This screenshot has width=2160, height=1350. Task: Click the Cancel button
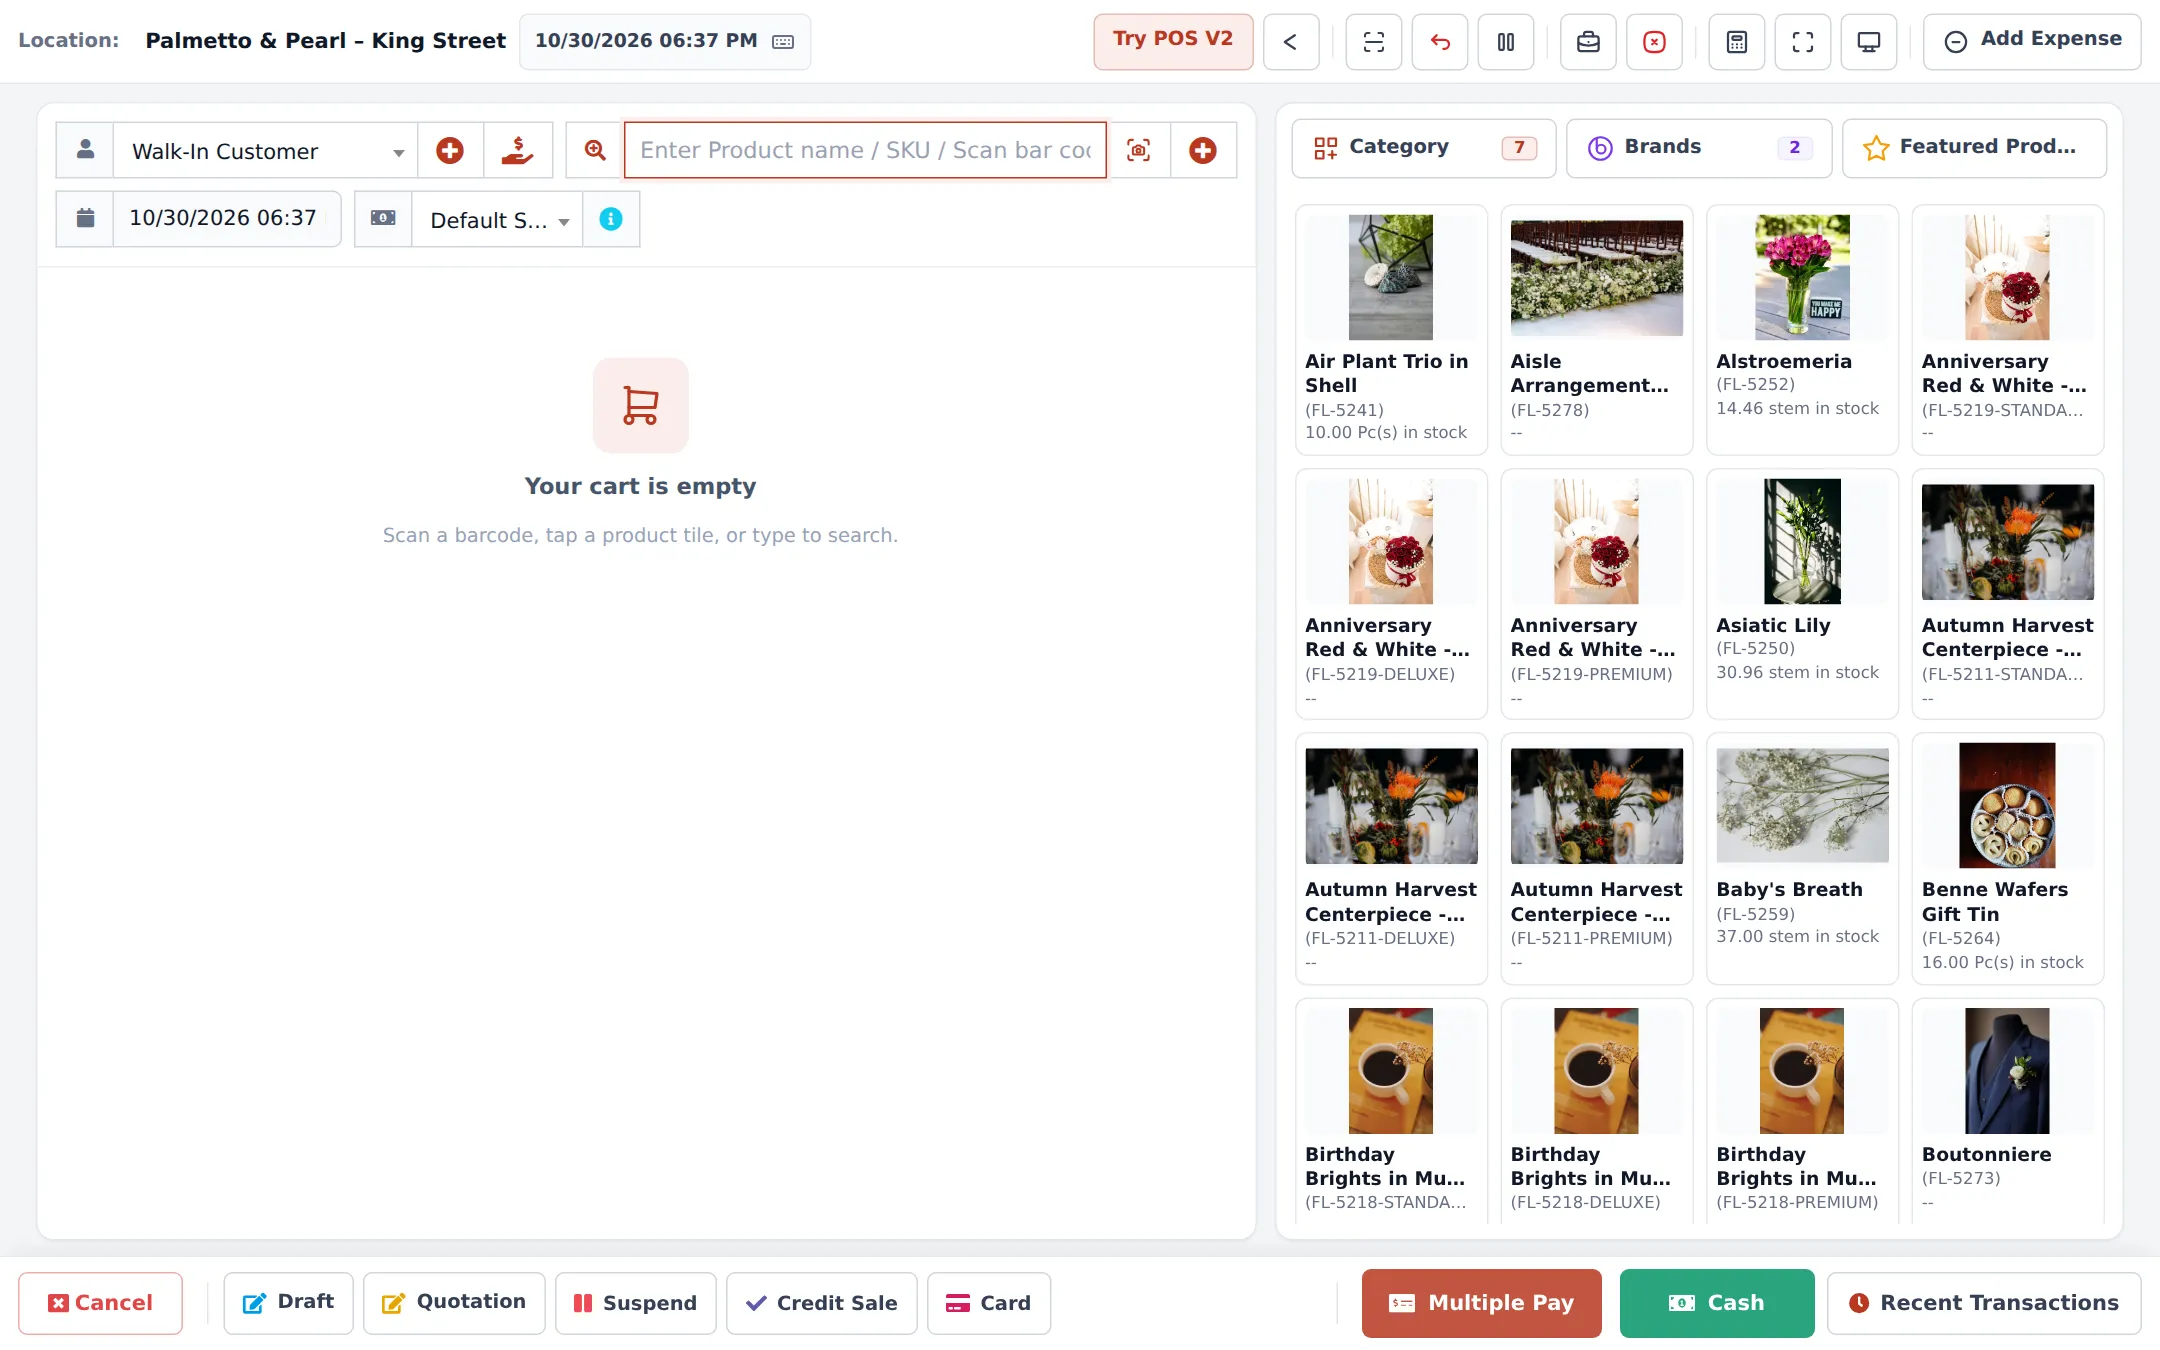pyautogui.click(x=100, y=1303)
